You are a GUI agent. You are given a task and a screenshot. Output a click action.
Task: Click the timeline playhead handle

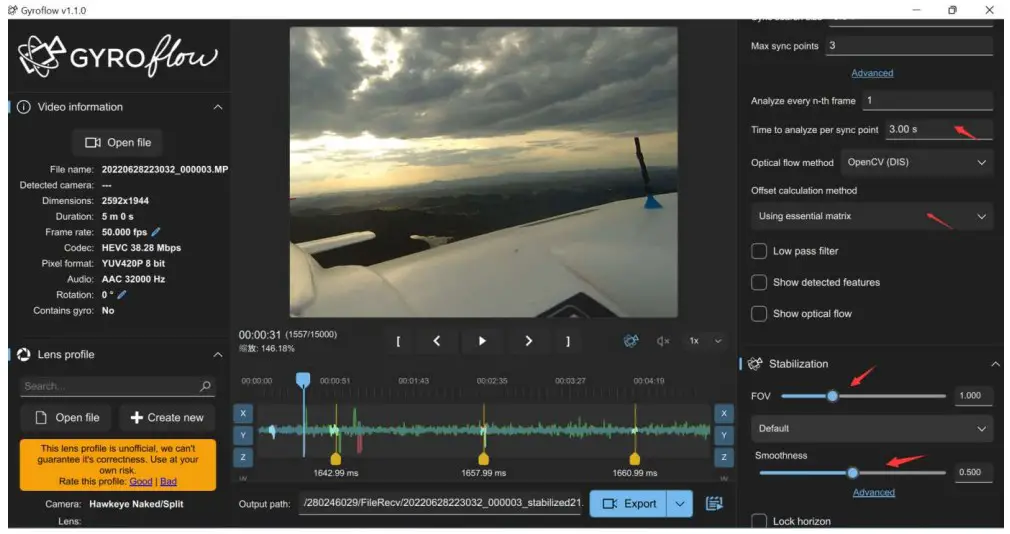pos(303,379)
